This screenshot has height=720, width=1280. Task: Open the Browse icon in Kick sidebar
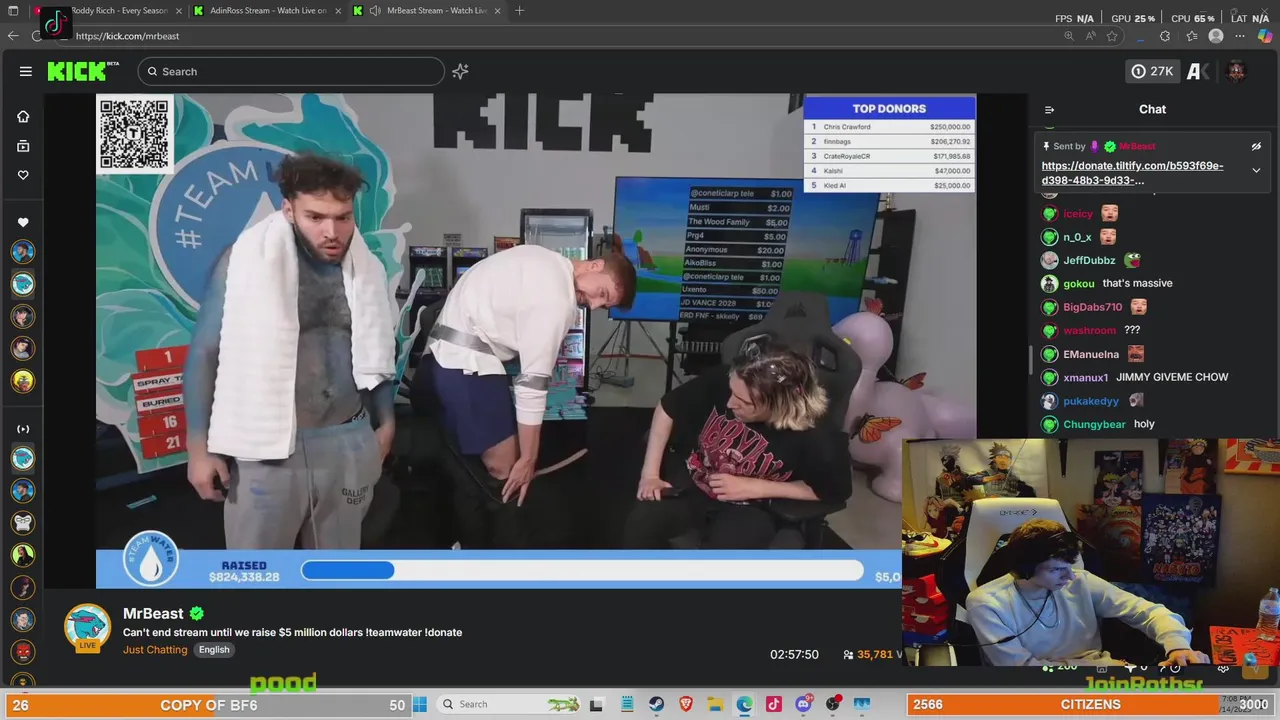click(x=23, y=146)
